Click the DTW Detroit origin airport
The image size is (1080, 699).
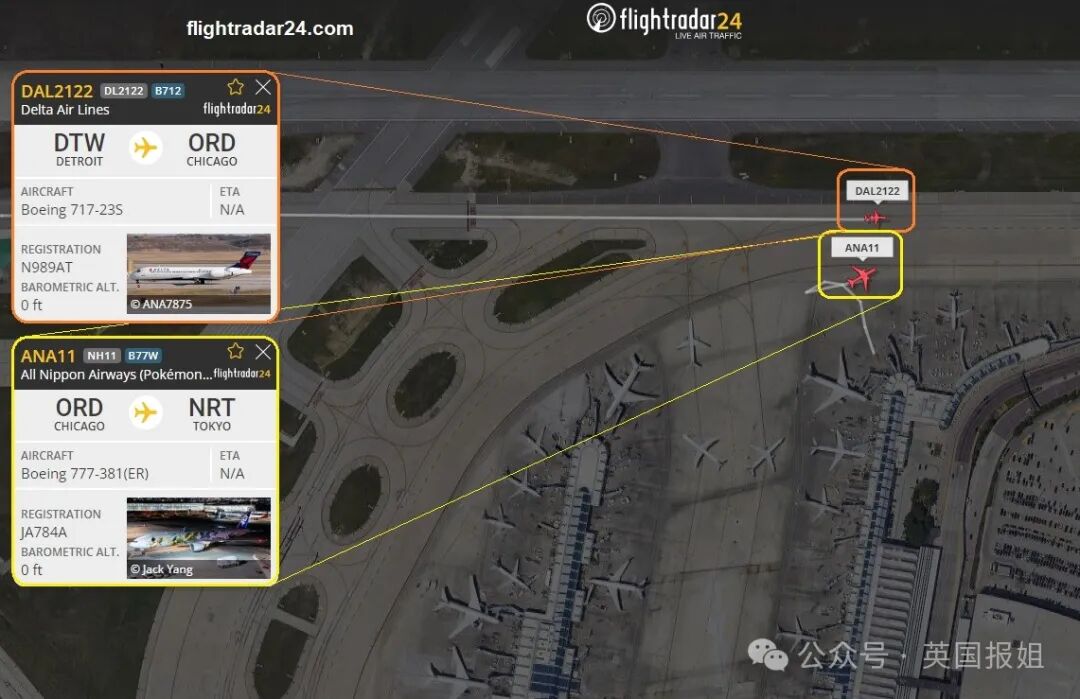[79, 149]
